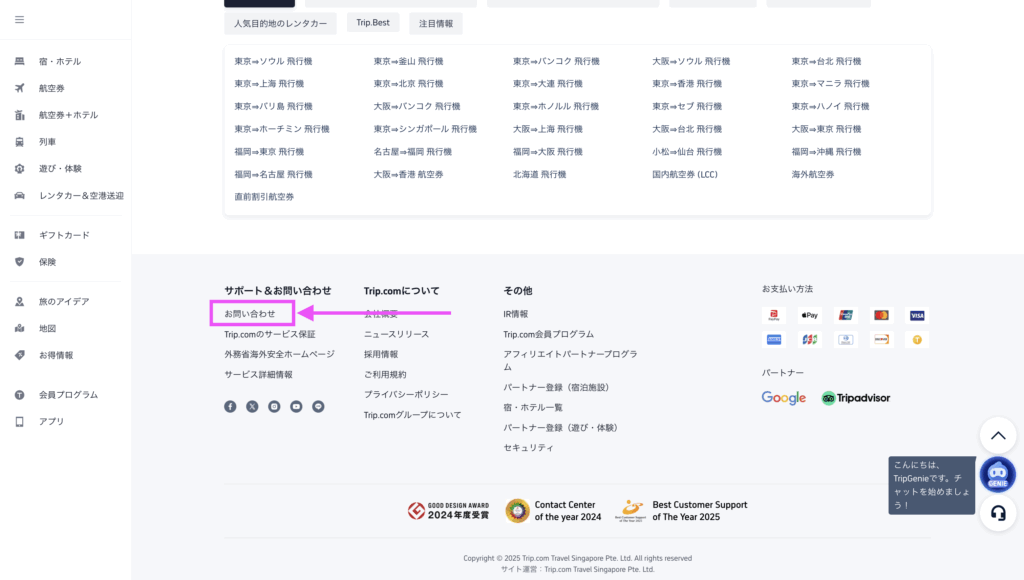Image resolution: width=1024 pixels, height=580 pixels.
Task: Select the 遊び・体験 activities sidebar icon
Action: (x=19, y=168)
